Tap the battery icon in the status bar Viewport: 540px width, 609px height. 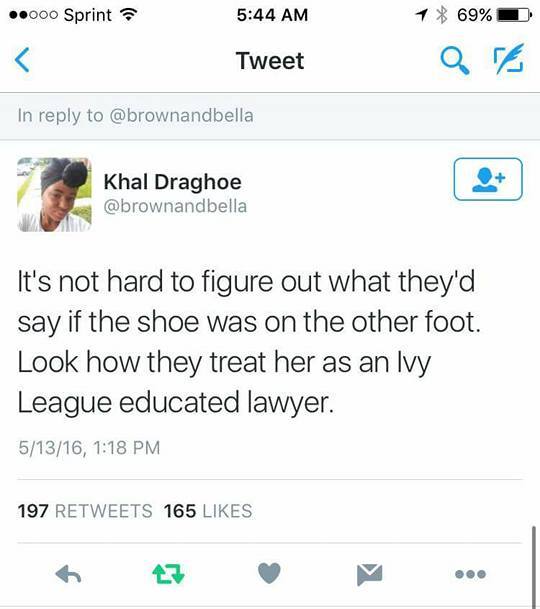[514, 15]
